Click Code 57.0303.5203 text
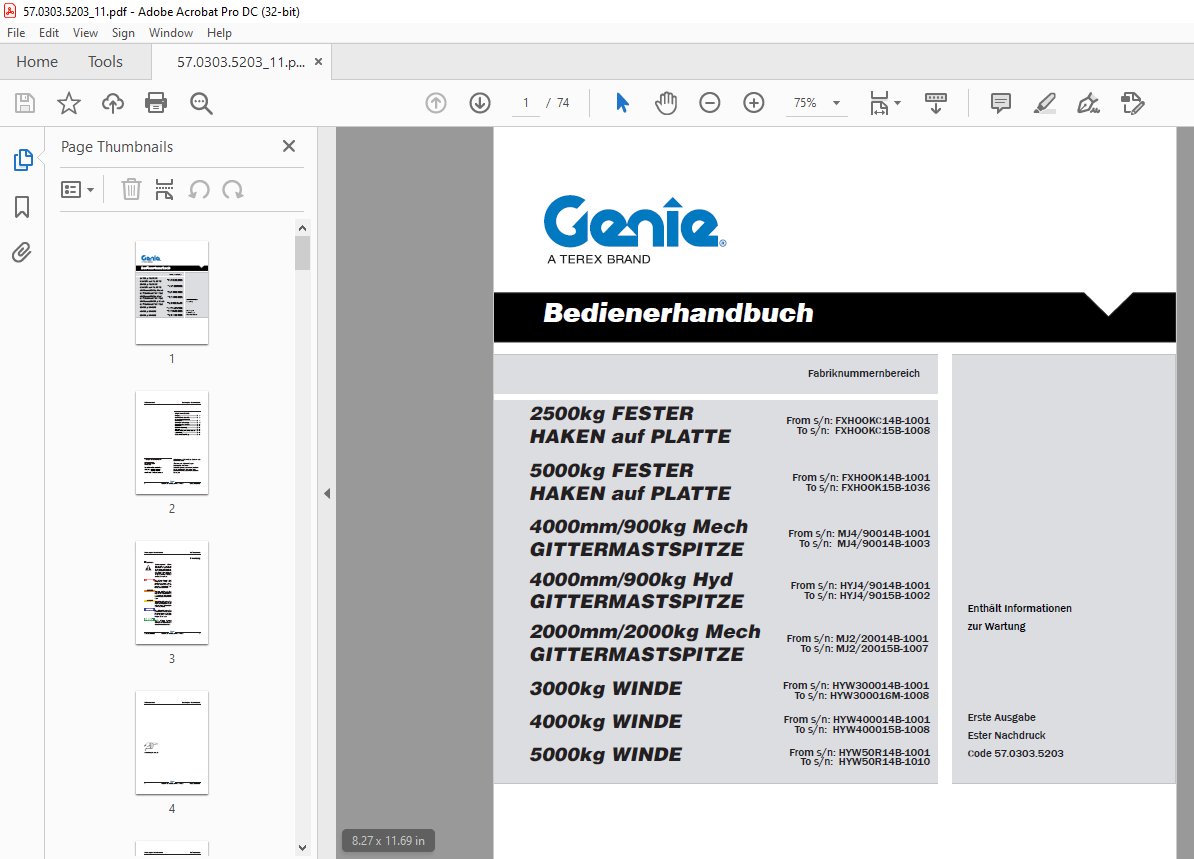Viewport: 1194px width, 859px height. pos(1016,753)
